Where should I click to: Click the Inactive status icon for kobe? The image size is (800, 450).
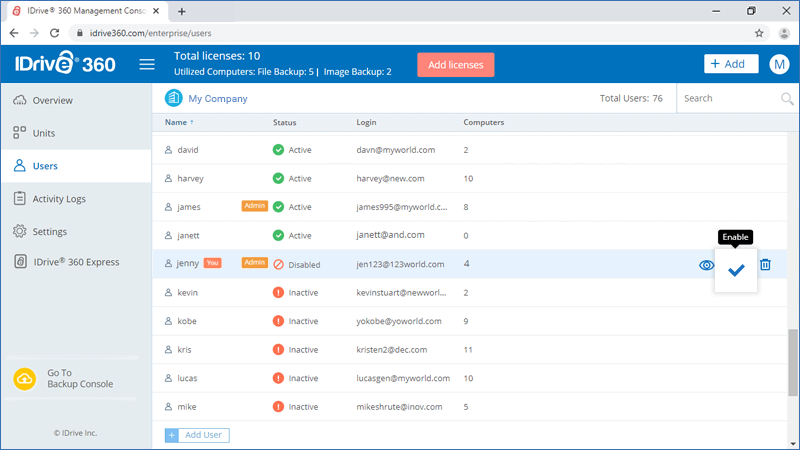(278, 321)
